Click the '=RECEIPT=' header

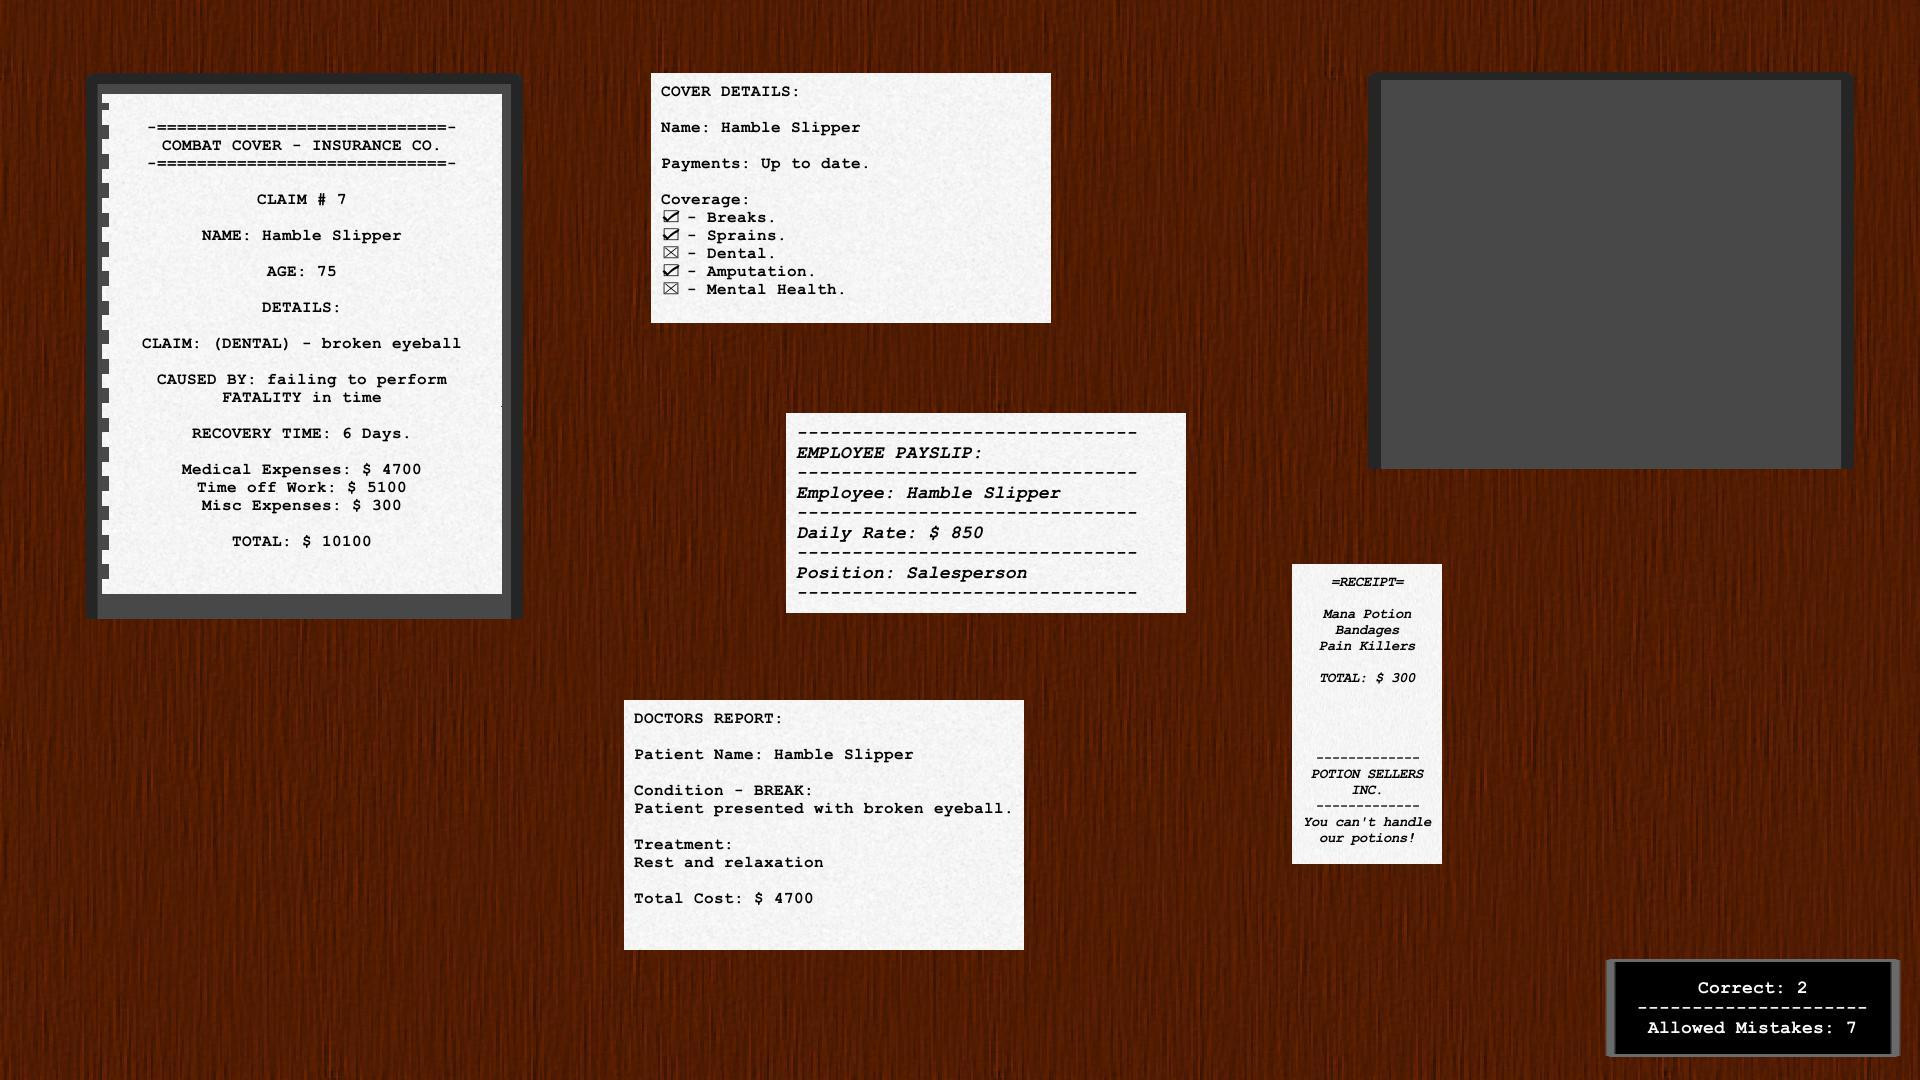(1367, 582)
